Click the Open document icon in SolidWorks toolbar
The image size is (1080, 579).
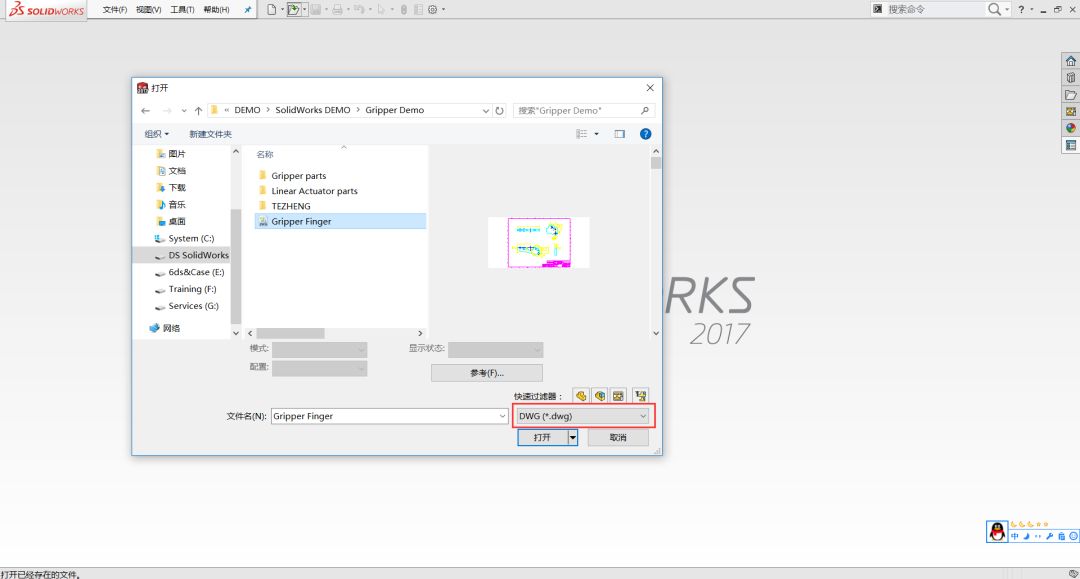point(293,10)
